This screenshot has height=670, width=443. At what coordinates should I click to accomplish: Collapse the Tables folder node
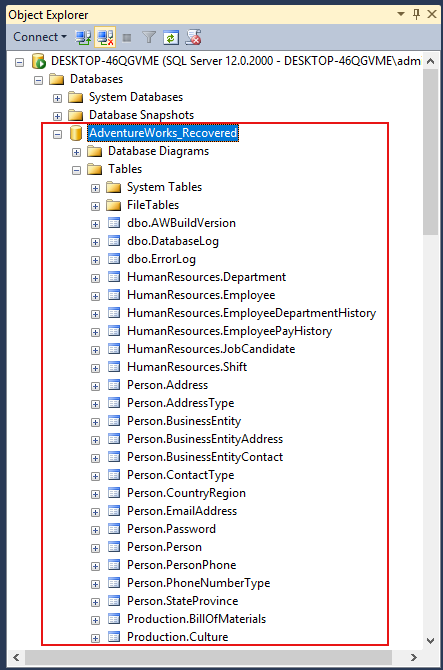tap(76, 170)
